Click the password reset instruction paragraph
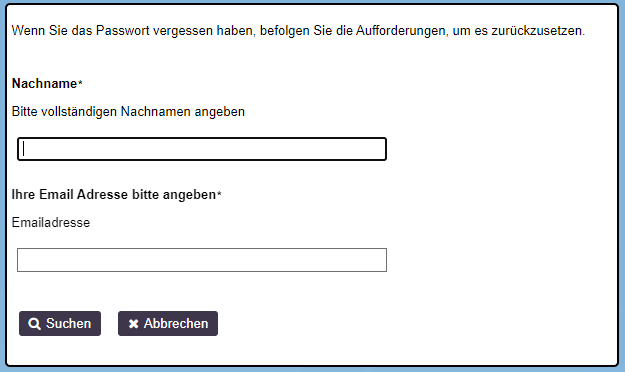Screen dimensions: 625x372 tap(298, 31)
